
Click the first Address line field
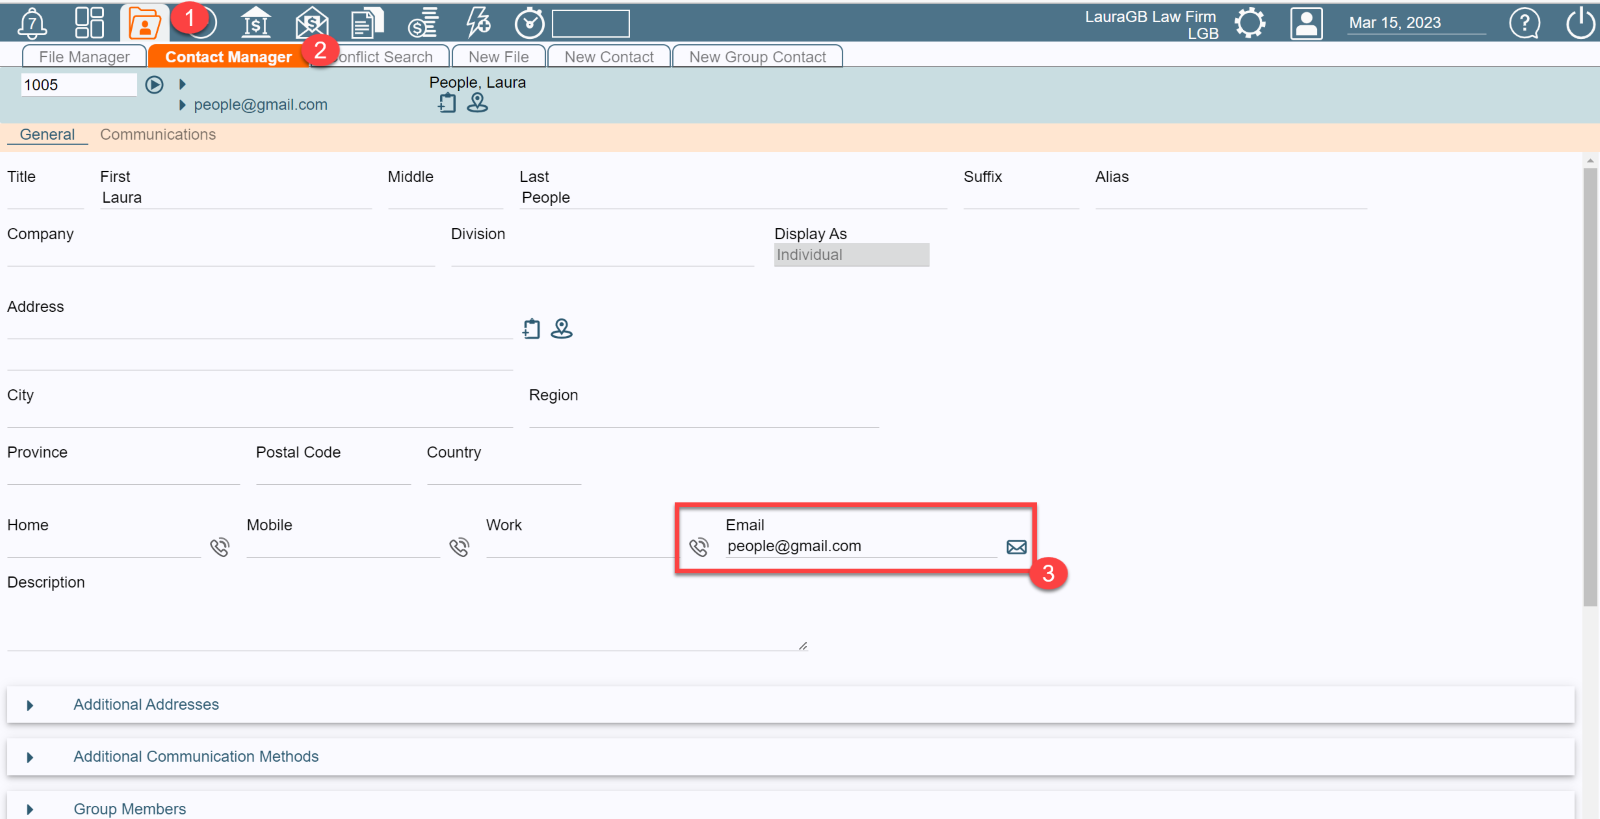(x=260, y=328)
